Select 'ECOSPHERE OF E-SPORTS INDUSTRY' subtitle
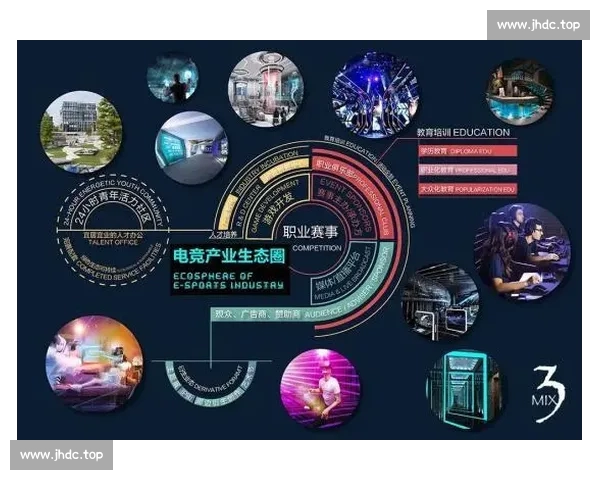The width and height of the screenshot is (600, 480). (228, 281)
